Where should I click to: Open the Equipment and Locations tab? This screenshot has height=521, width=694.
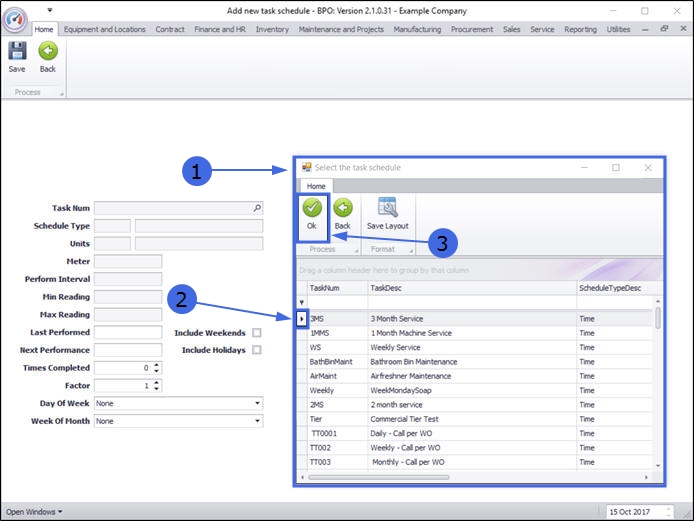(x=104, y=29)
